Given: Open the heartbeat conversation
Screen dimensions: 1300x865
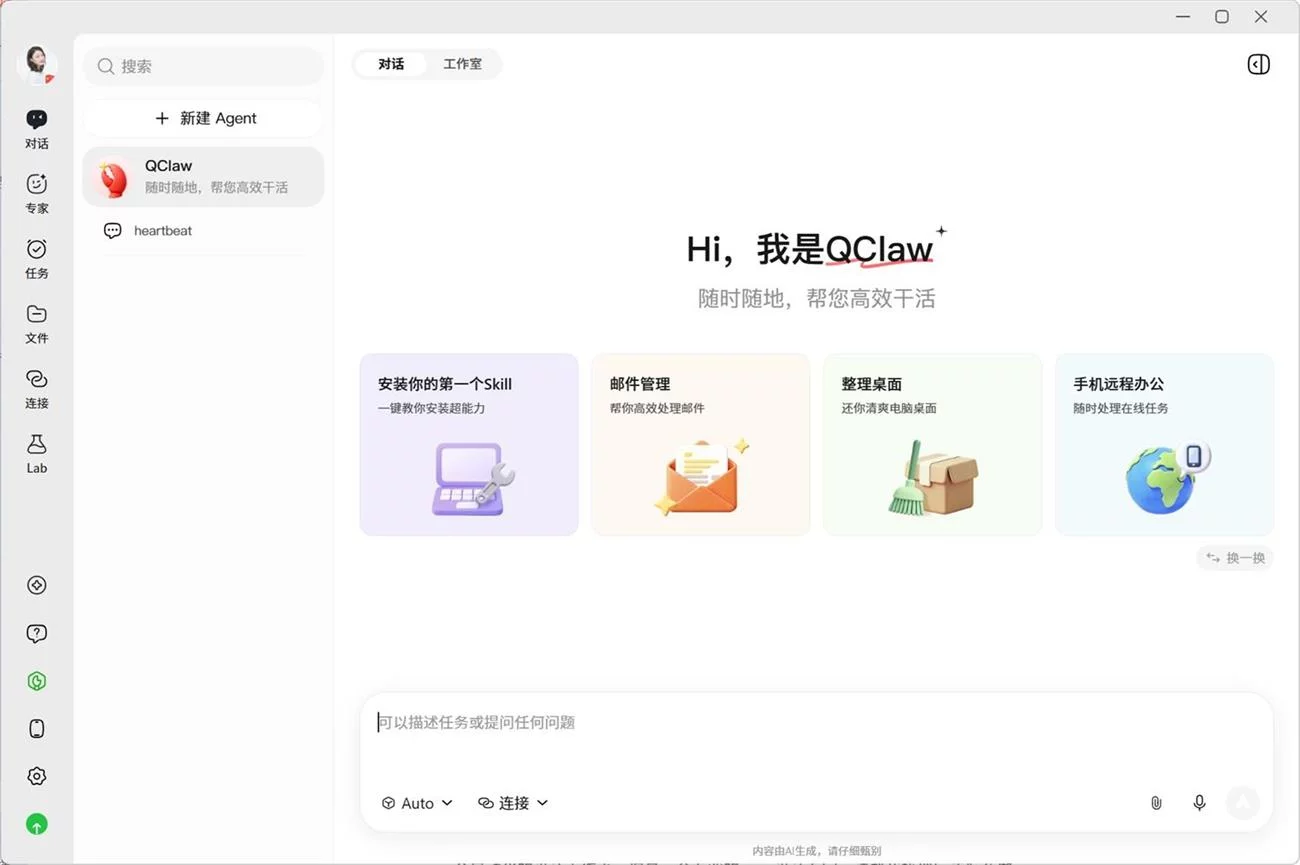Looking at the screenshot, I should (x=204, y=231).
